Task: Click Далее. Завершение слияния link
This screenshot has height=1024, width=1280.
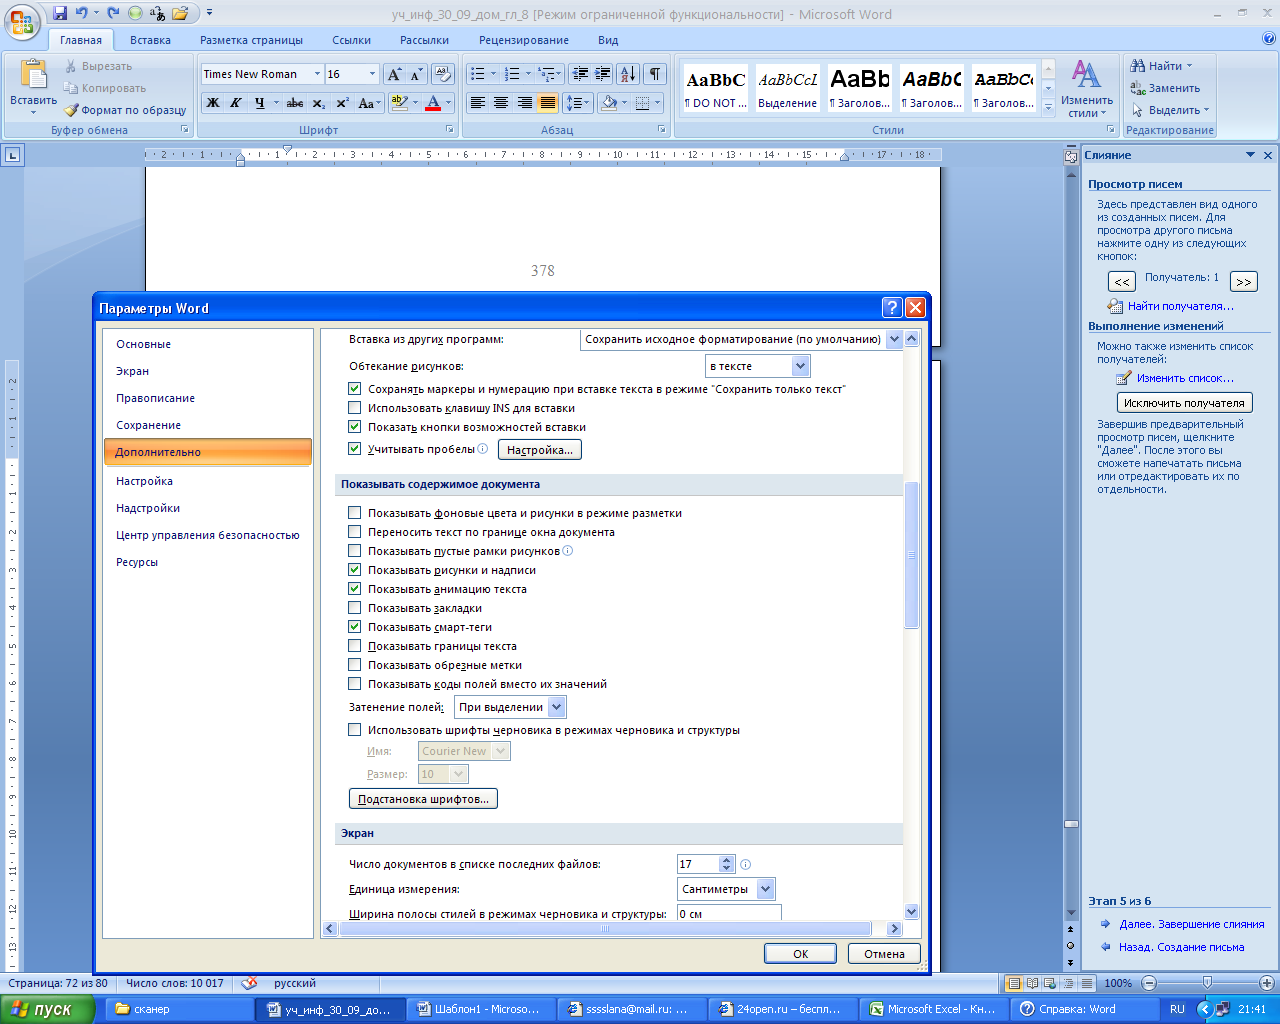Action: 1192,924
